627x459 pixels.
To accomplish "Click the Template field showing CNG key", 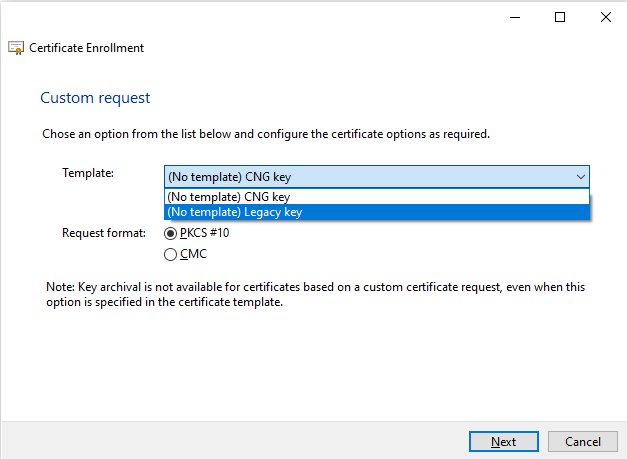I will [x=377, y=177].
